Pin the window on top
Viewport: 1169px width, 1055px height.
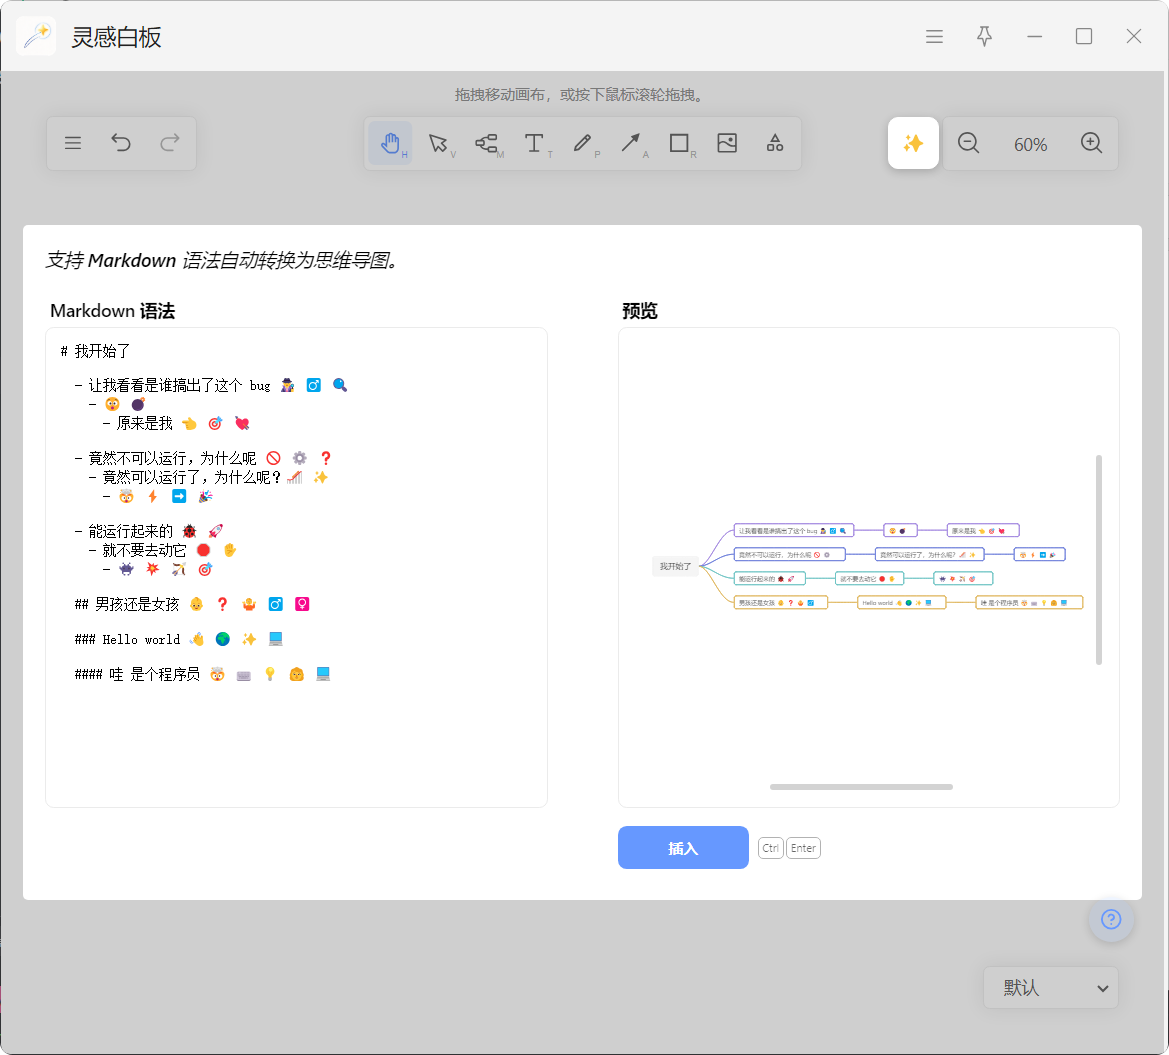point(984,36)
